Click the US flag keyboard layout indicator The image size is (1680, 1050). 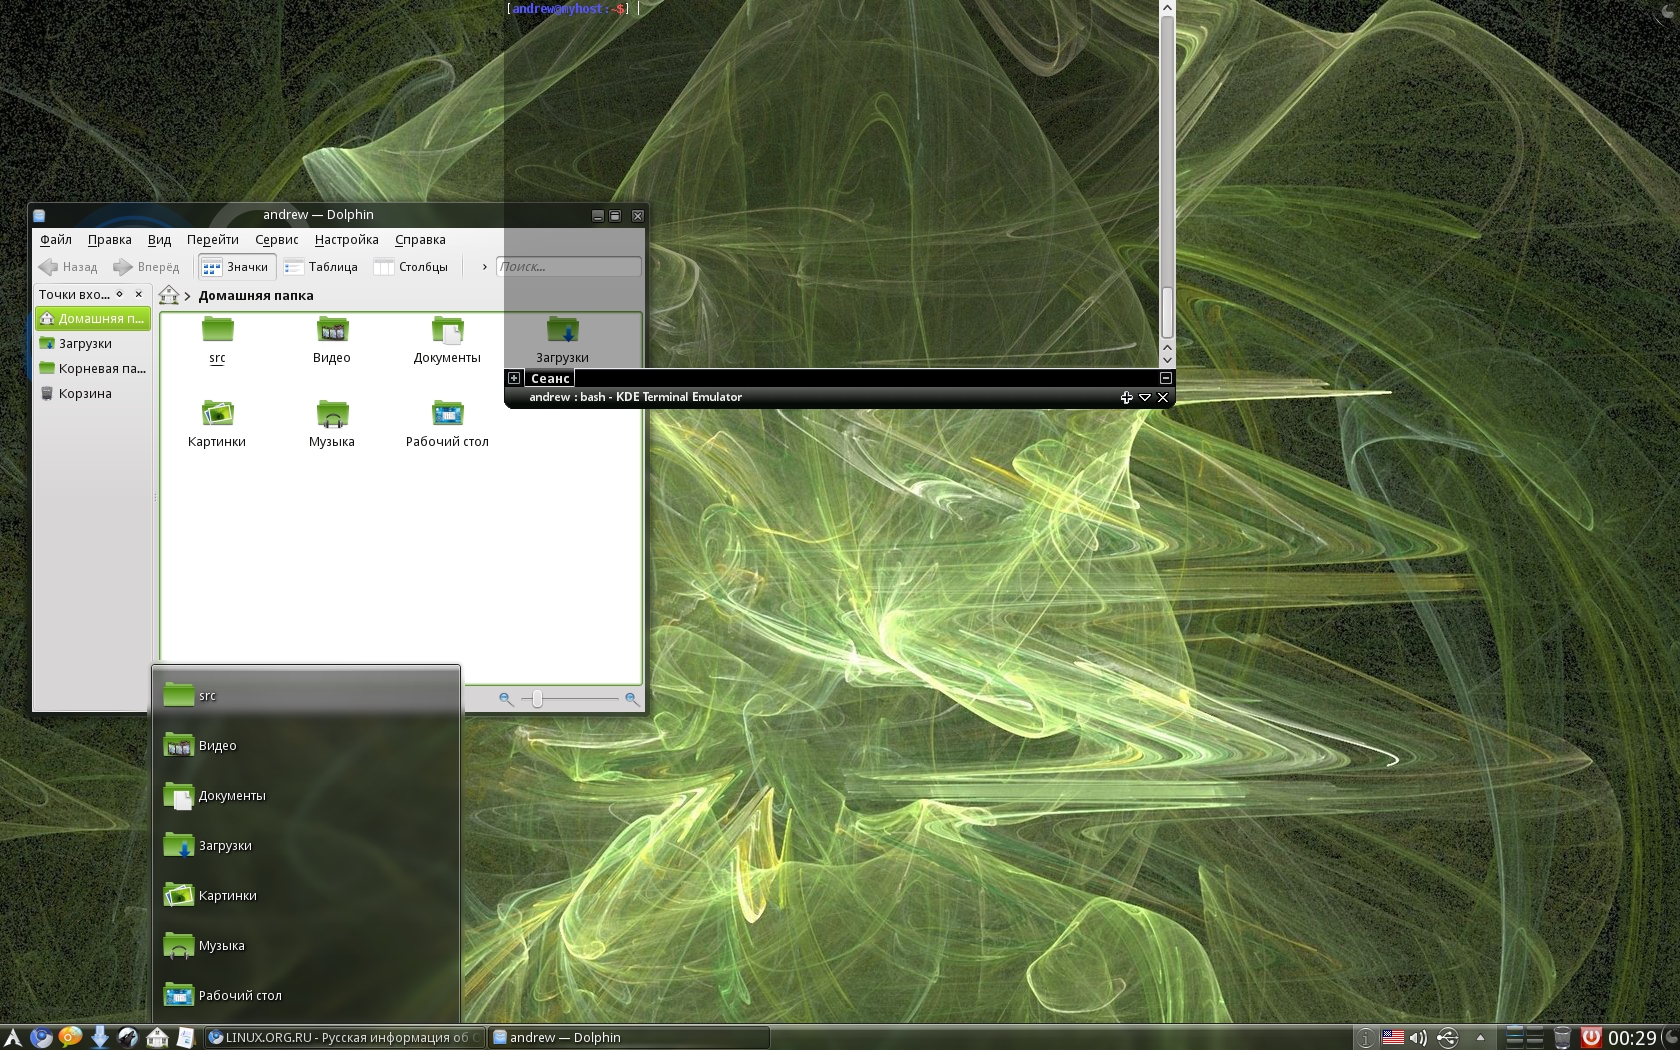point(1393,1037)
